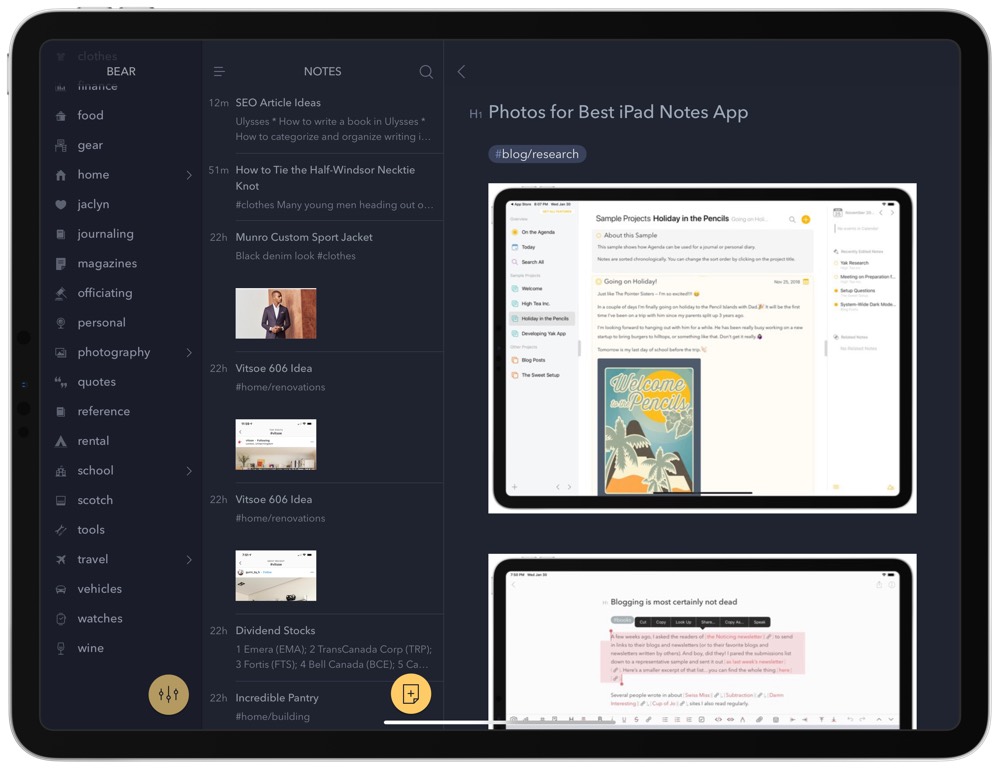Open Bear settings yellow sliders button
This screenshot has height=770, width=1000.
(x=168, y=694)
